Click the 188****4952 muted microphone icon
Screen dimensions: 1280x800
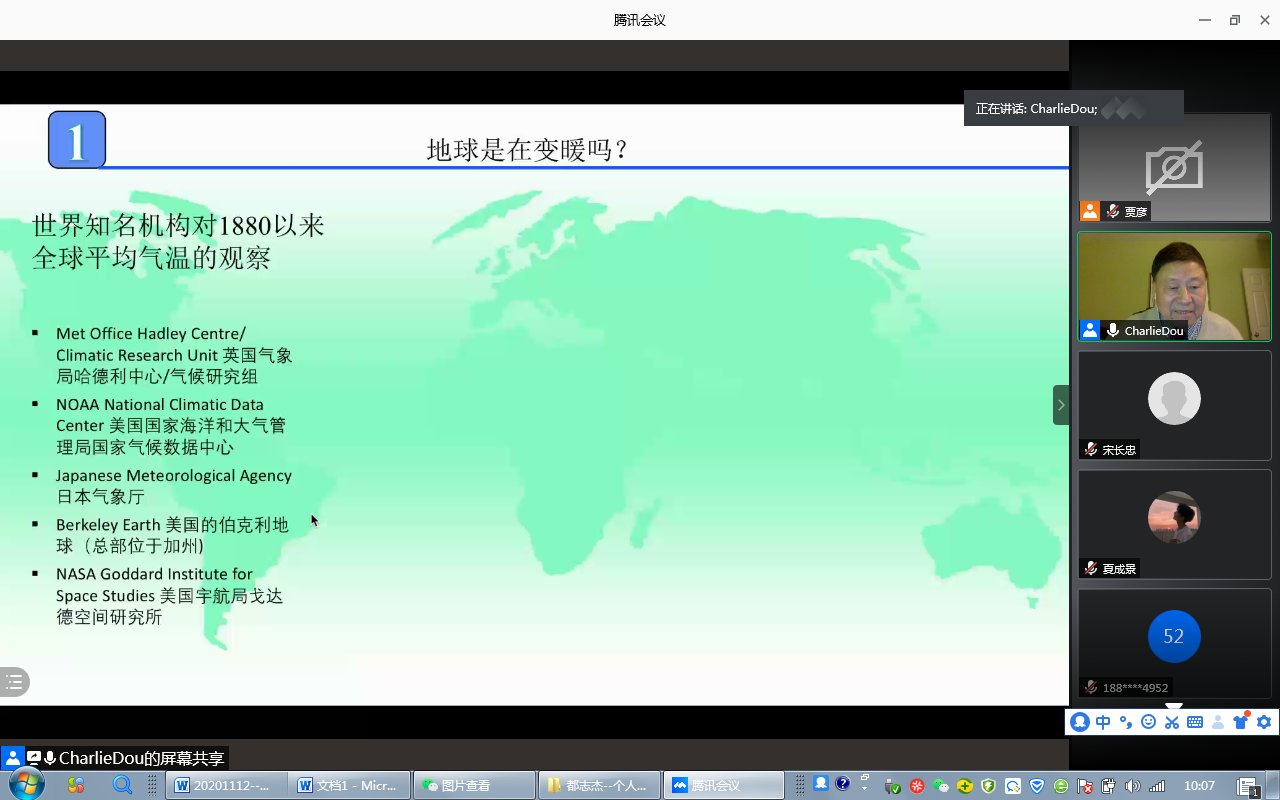pyautogui.click(x=1091, y=687)
